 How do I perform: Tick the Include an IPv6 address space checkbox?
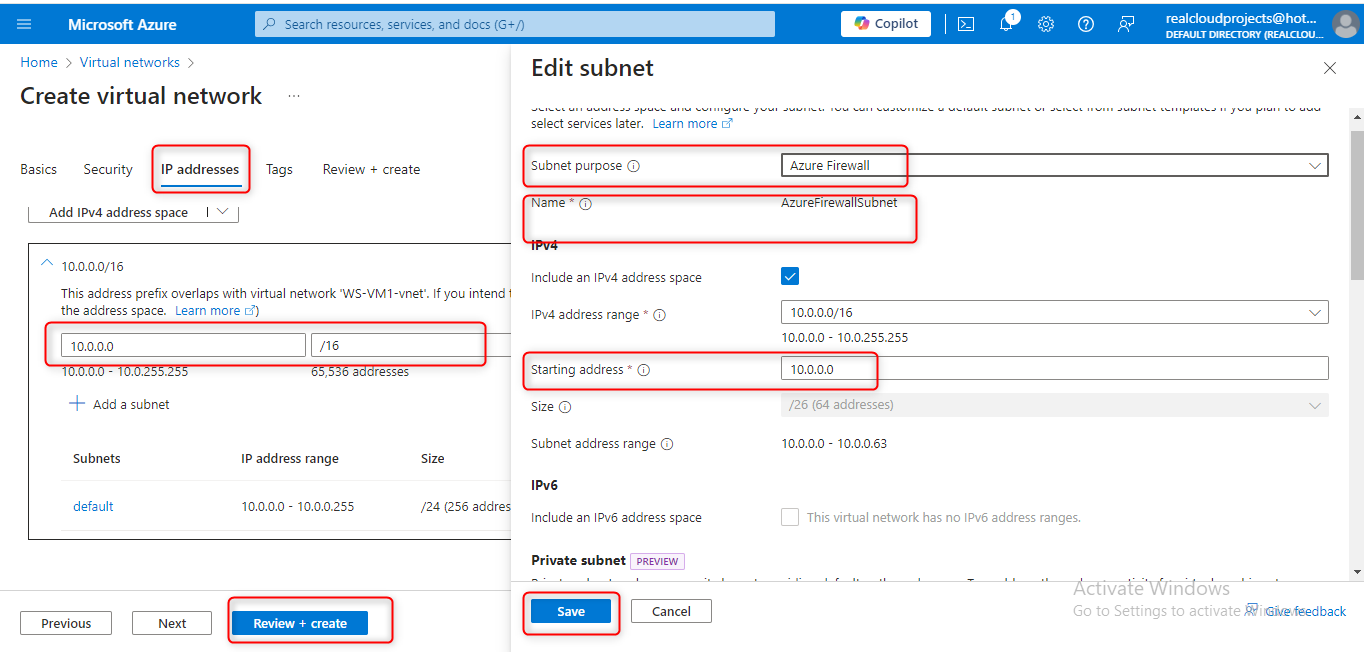point(790,517)
